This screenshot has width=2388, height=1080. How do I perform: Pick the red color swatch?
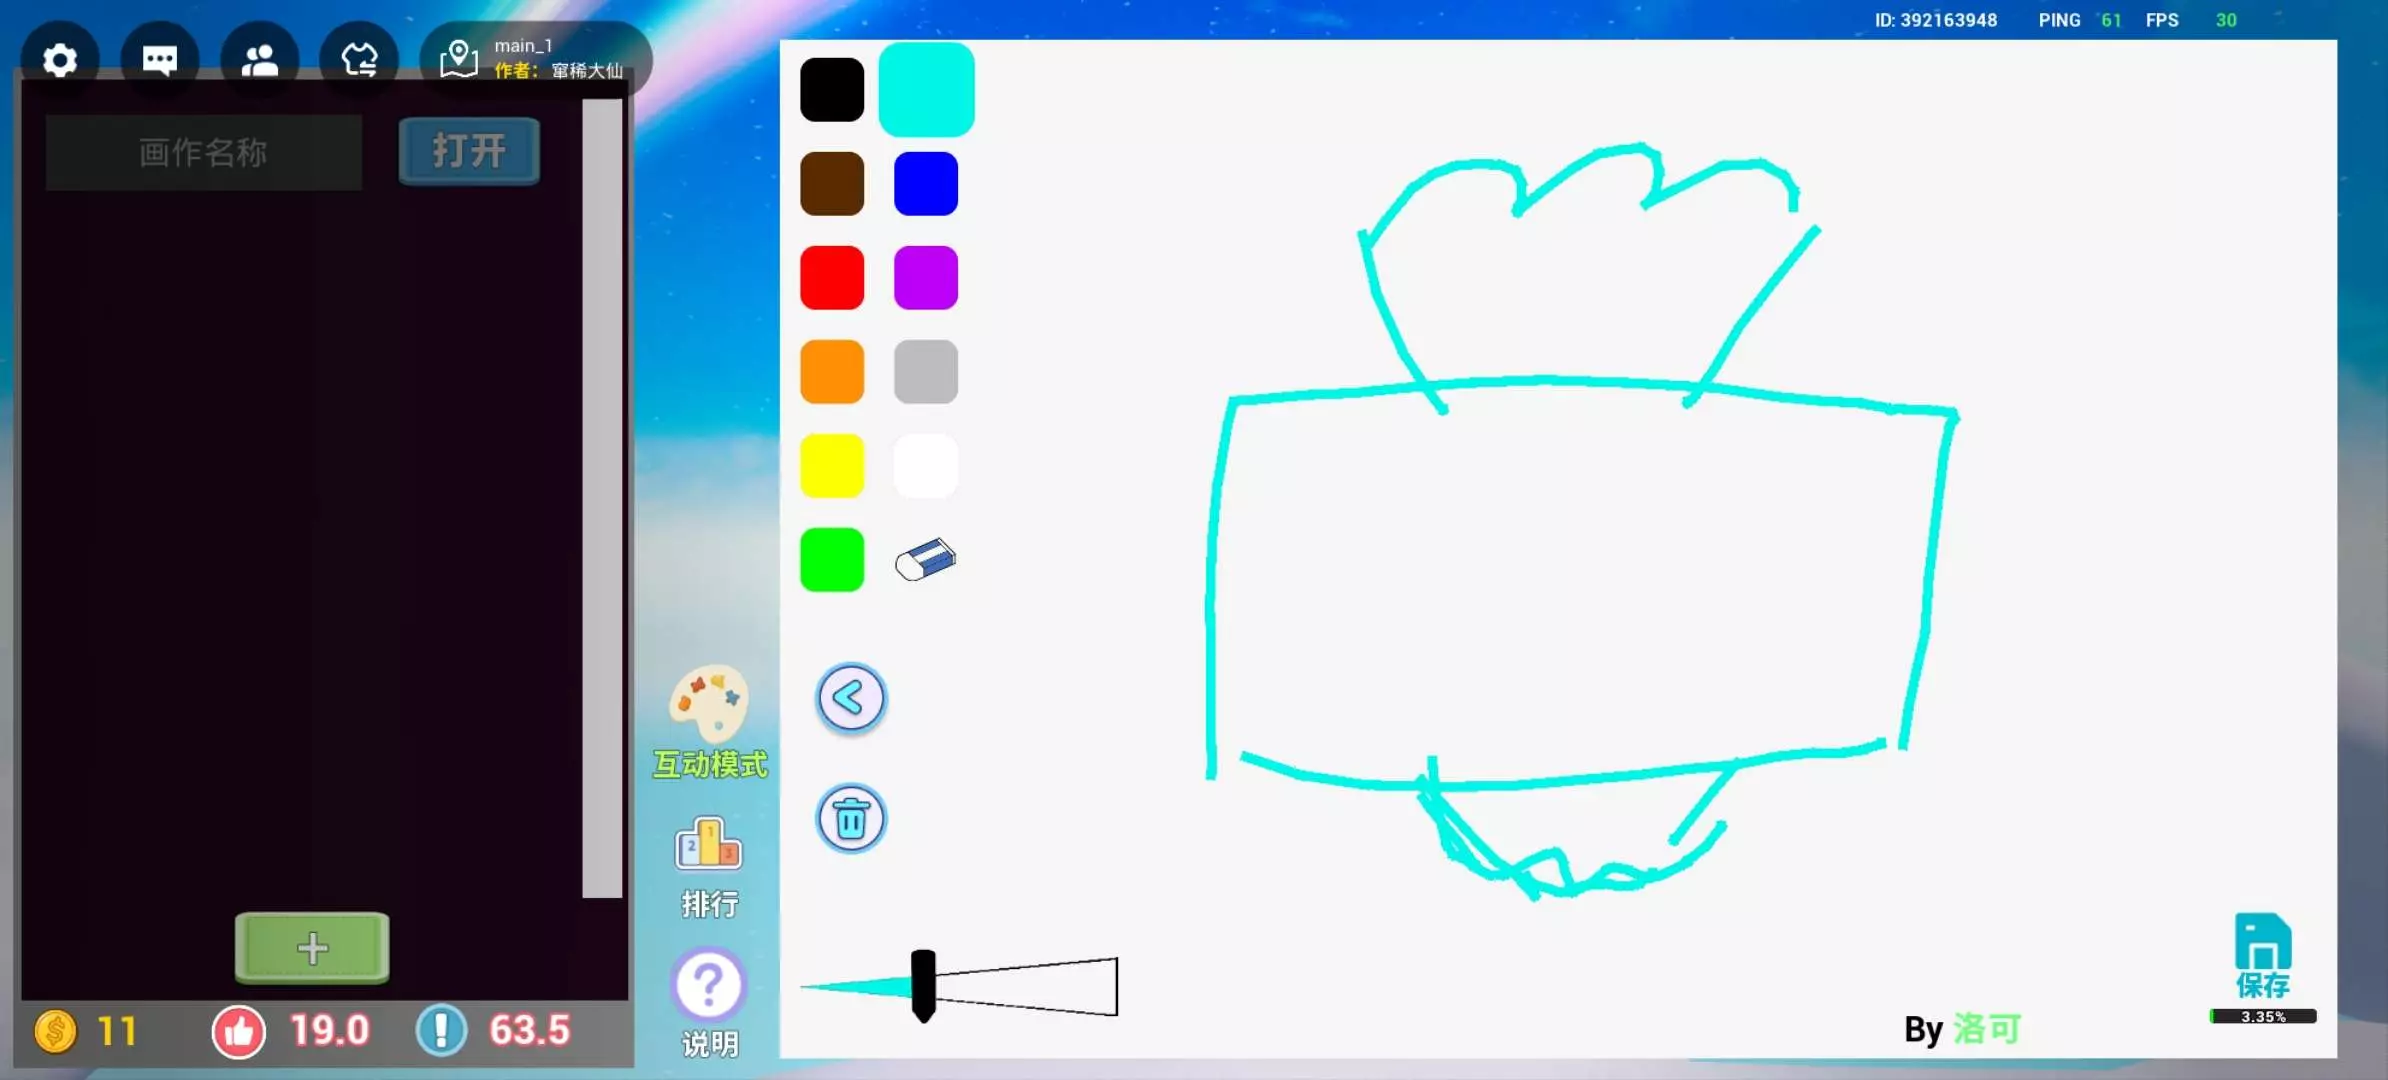(832, 278)
